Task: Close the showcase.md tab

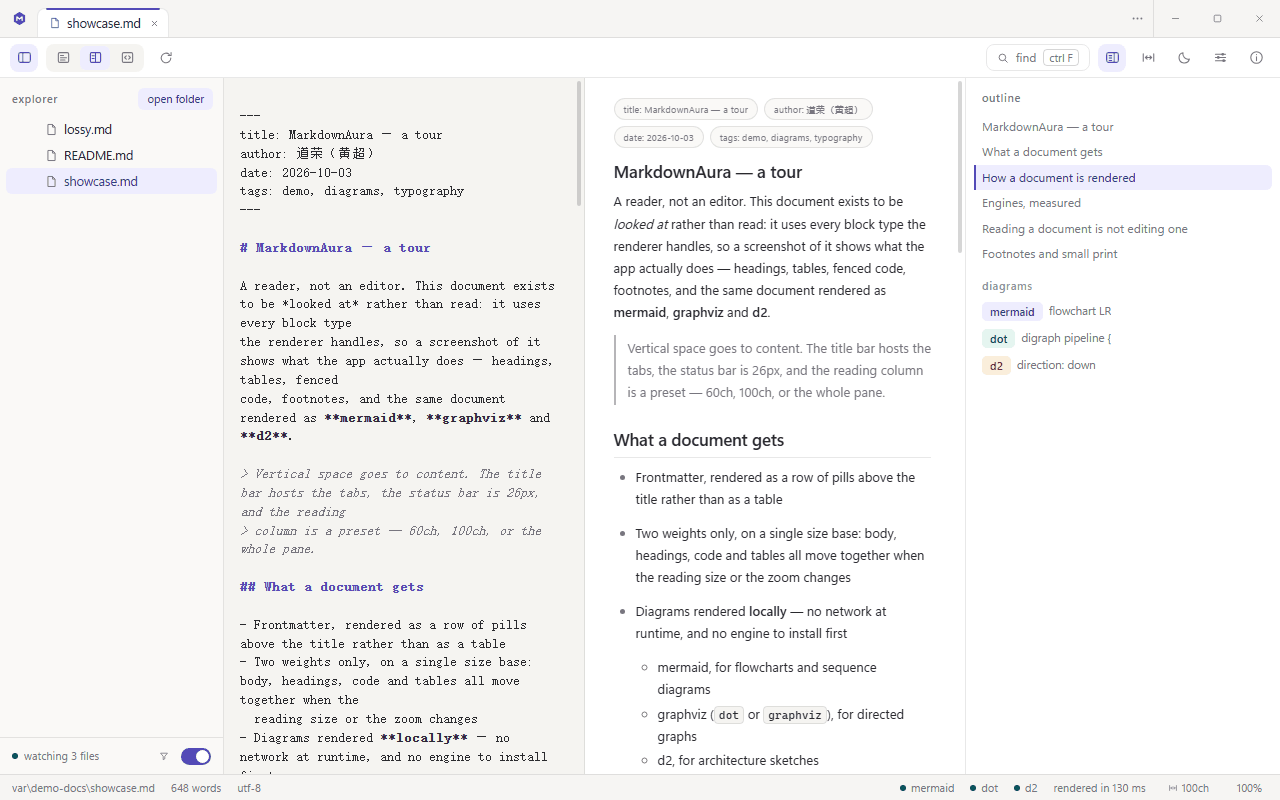Action: click(x=154, y=23)
